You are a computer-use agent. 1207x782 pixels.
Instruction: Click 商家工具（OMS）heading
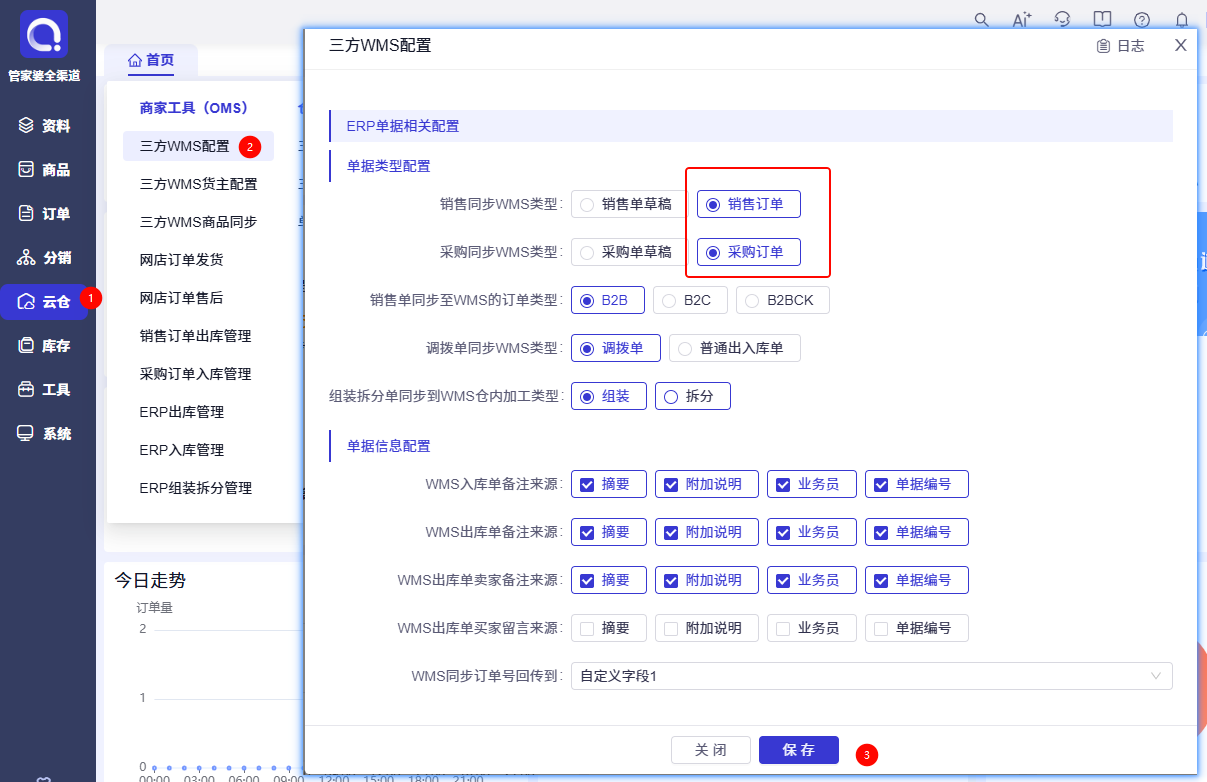click(194, 108)
